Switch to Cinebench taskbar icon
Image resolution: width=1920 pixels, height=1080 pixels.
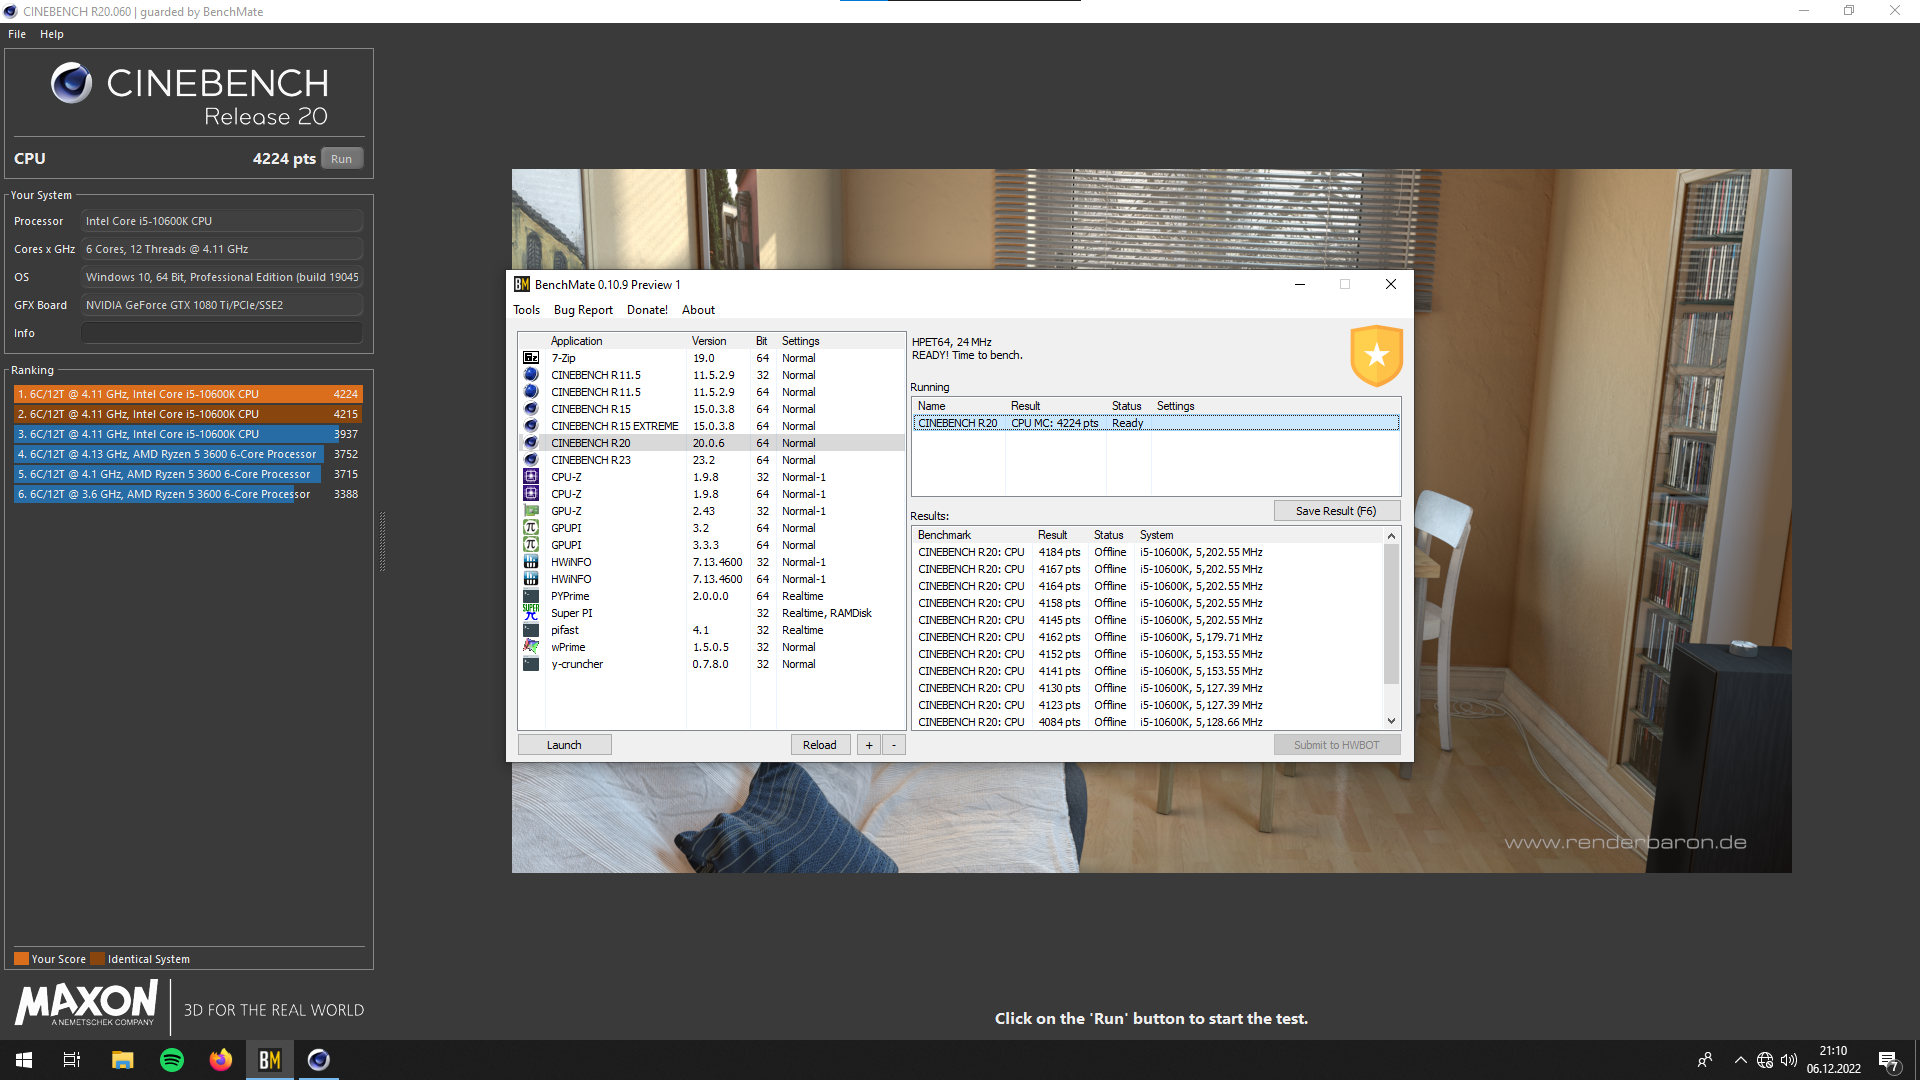[x=319, y=1060]
